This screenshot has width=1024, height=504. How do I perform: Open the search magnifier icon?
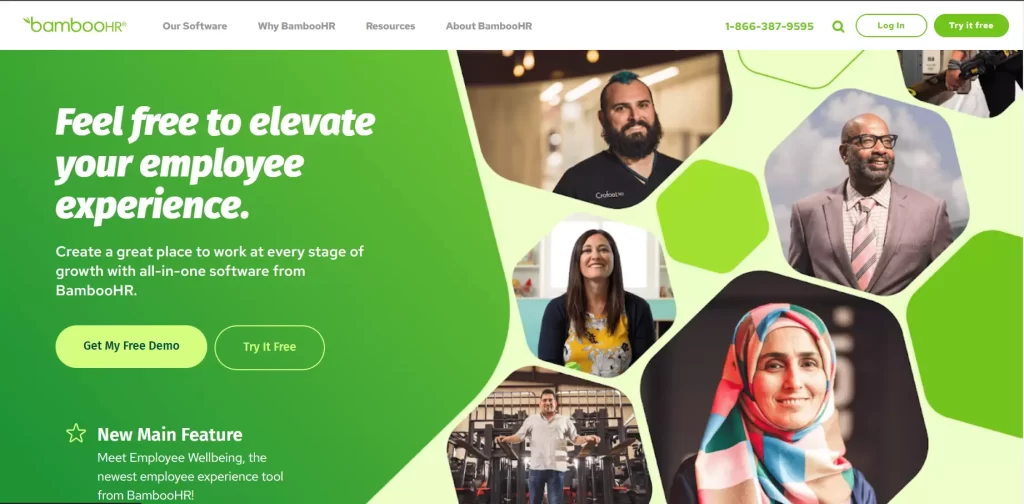[x=838, y=26]
